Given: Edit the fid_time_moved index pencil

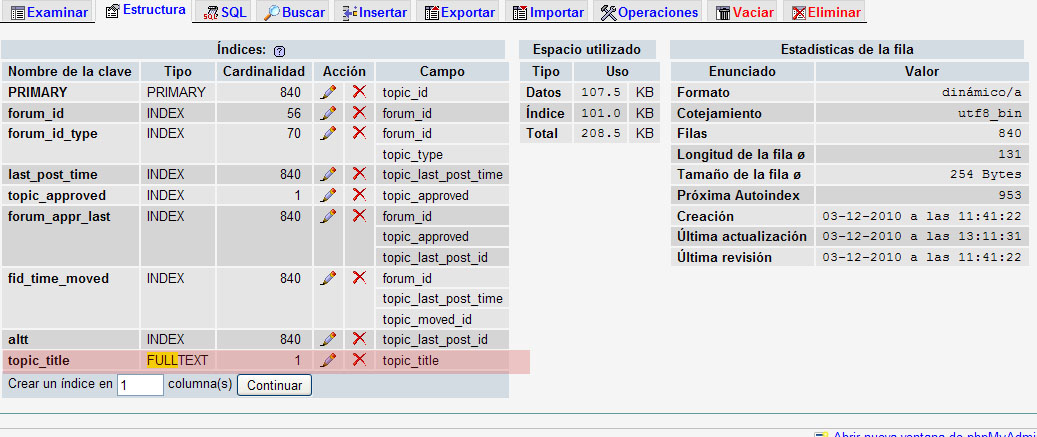Looking at the screenshot, I should point(327,278).
